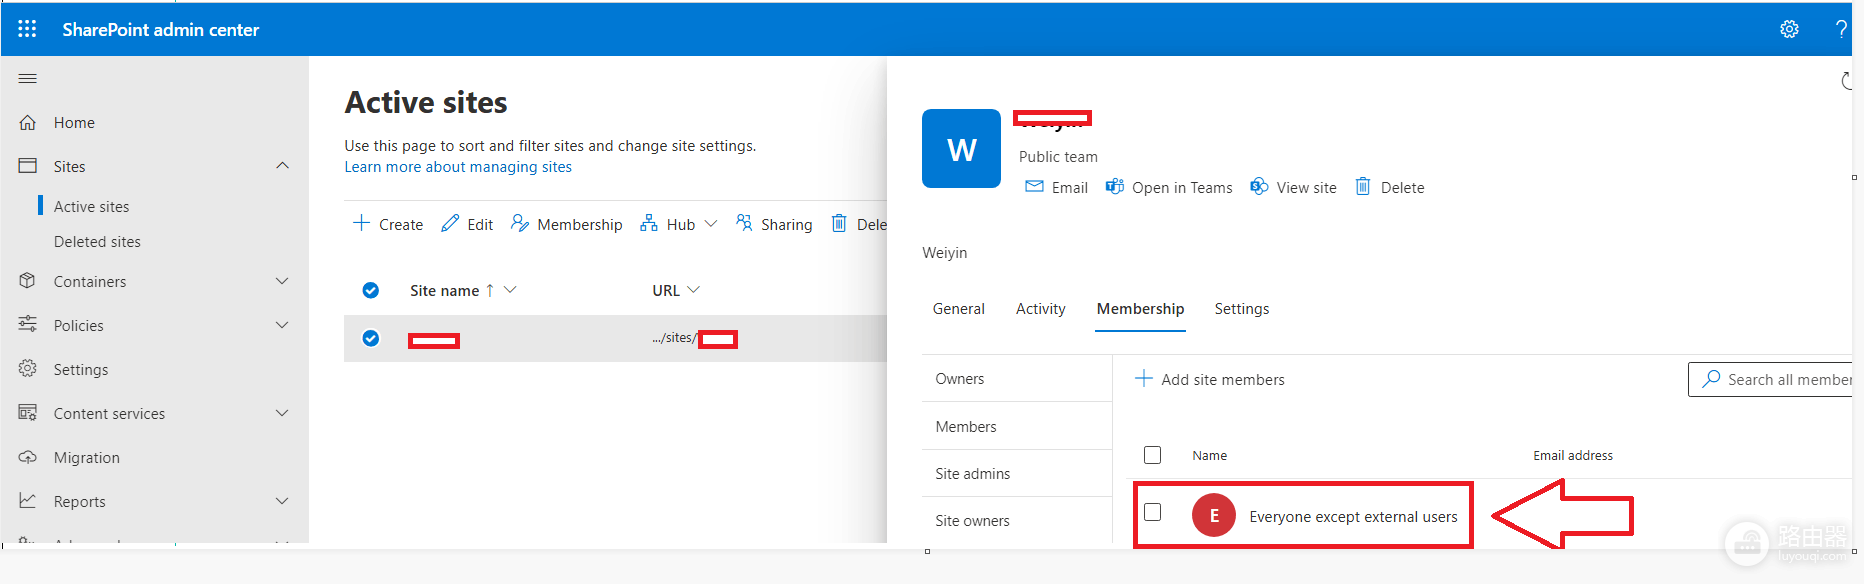This screenshot has height=584, width=1865.
Task: Click the W site logo tile
Action: pyautogui.click(x=961, y=148)
